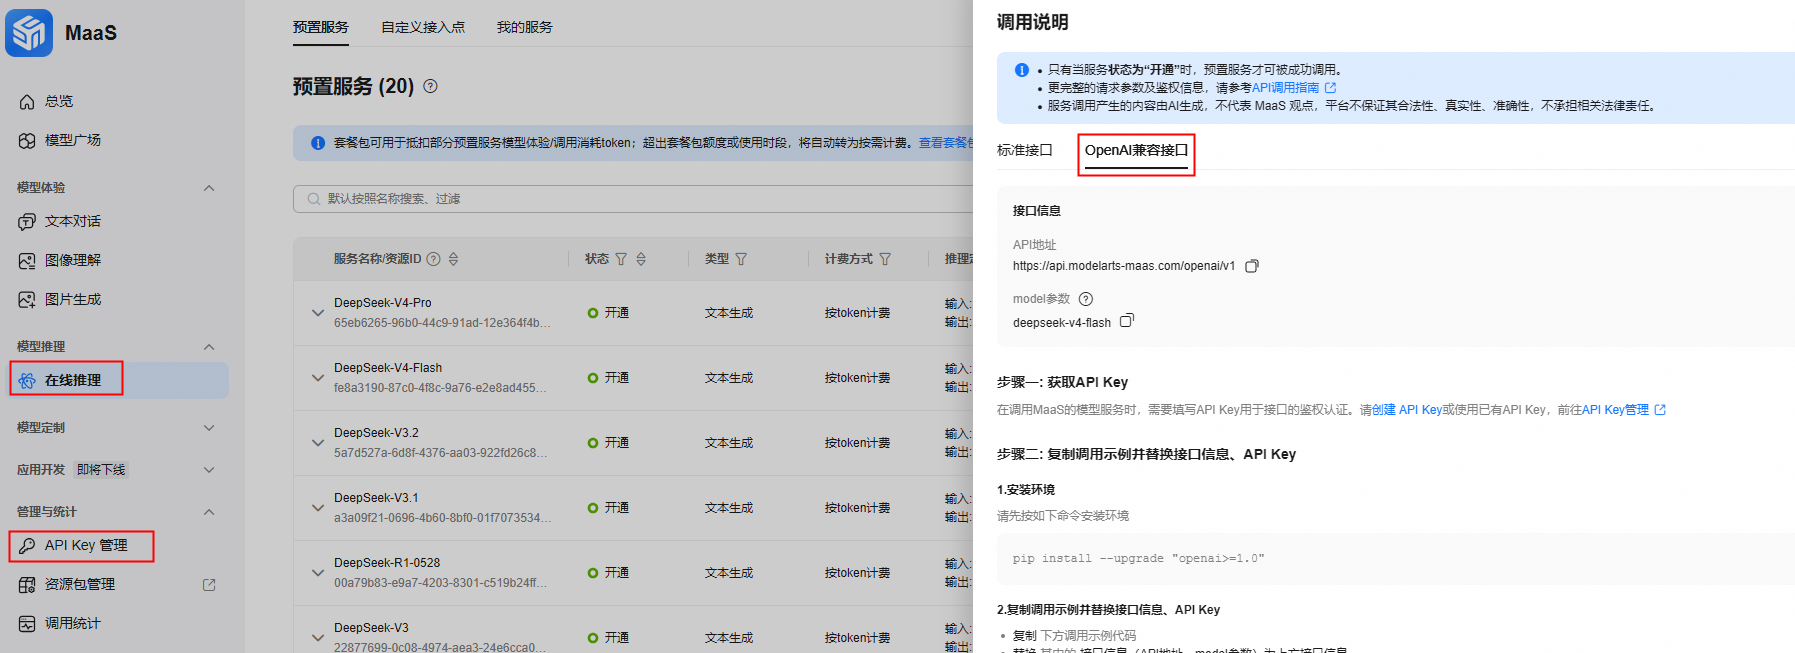
Task: Open 图片生成 in the sidebar
Action: (x=73, y=299)
